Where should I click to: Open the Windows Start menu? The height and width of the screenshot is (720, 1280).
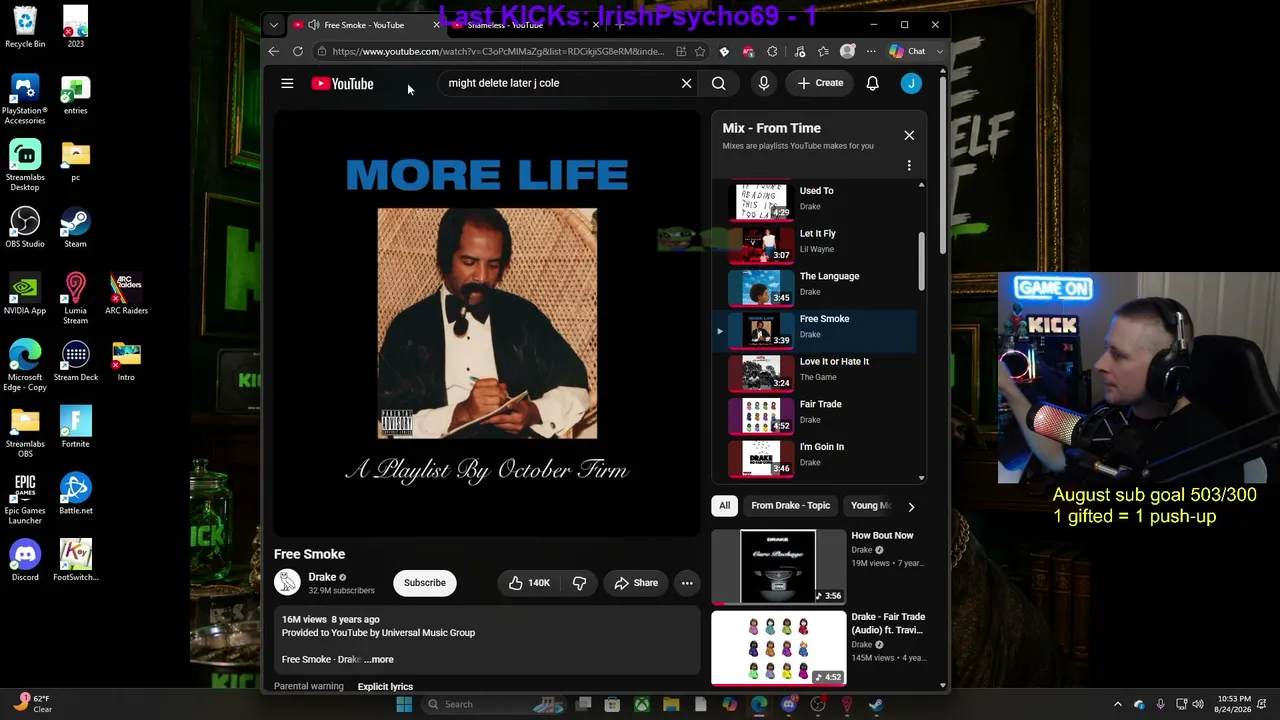pos(404,704)
